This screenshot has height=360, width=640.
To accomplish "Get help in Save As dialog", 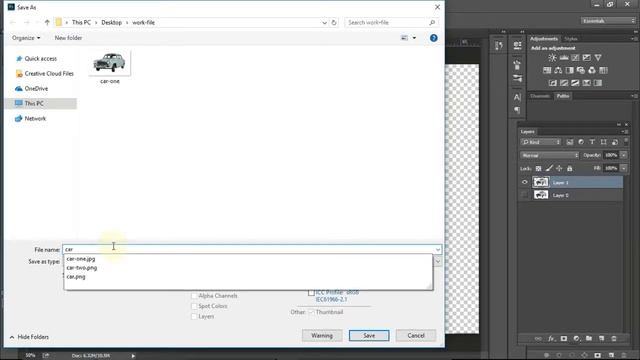I will click(433, 38).
